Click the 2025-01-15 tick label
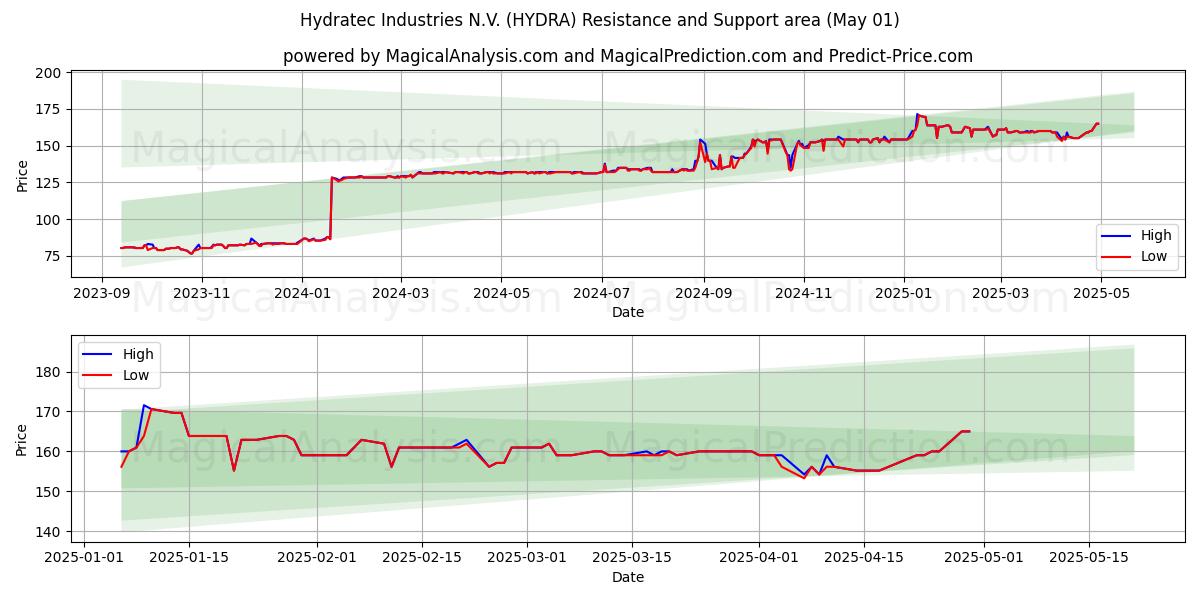This screenshot has width=1200, height=600. [x=189, y=557]
